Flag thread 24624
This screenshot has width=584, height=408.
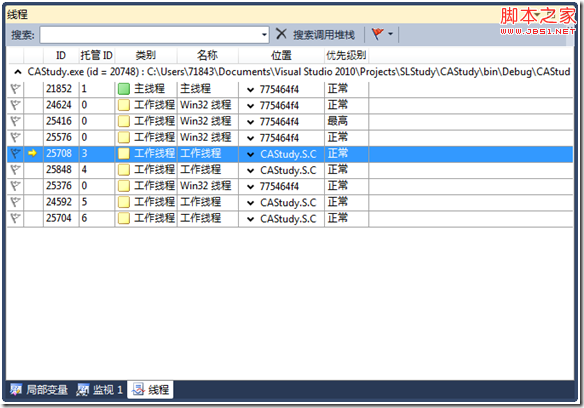[x=15, y=105]
